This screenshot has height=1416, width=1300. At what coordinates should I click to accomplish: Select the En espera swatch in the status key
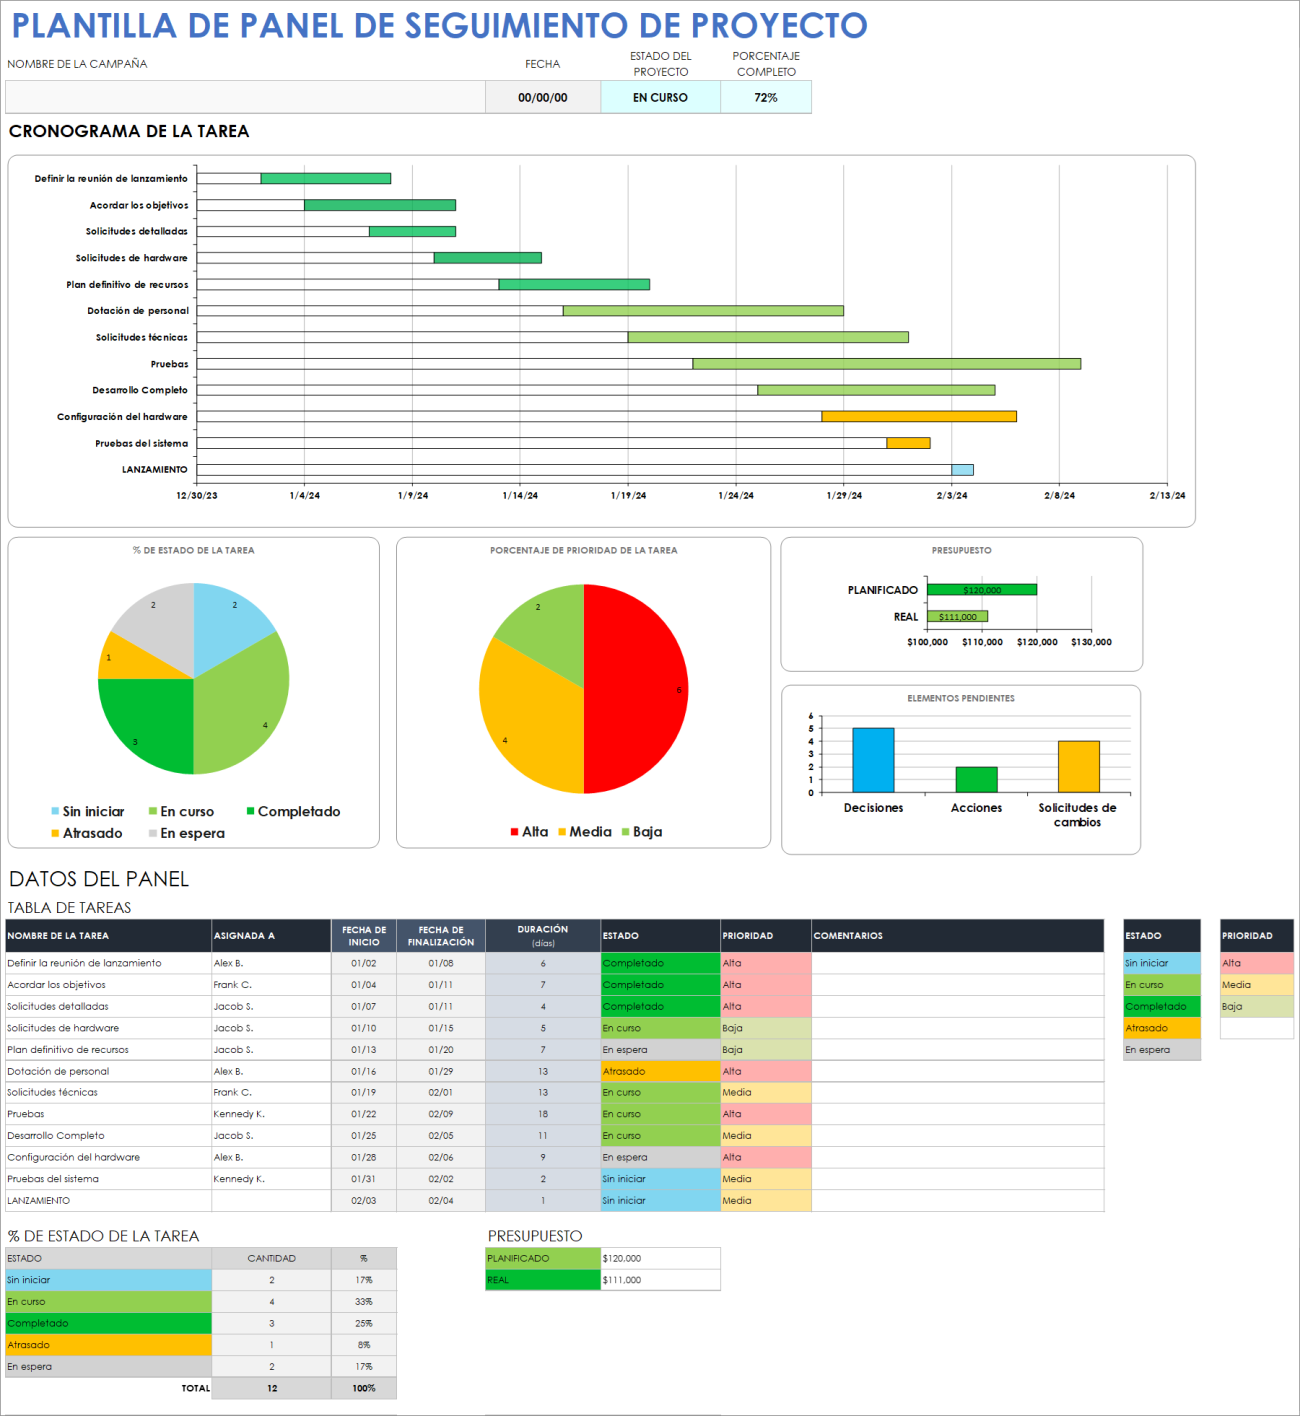[1160, 1049]
